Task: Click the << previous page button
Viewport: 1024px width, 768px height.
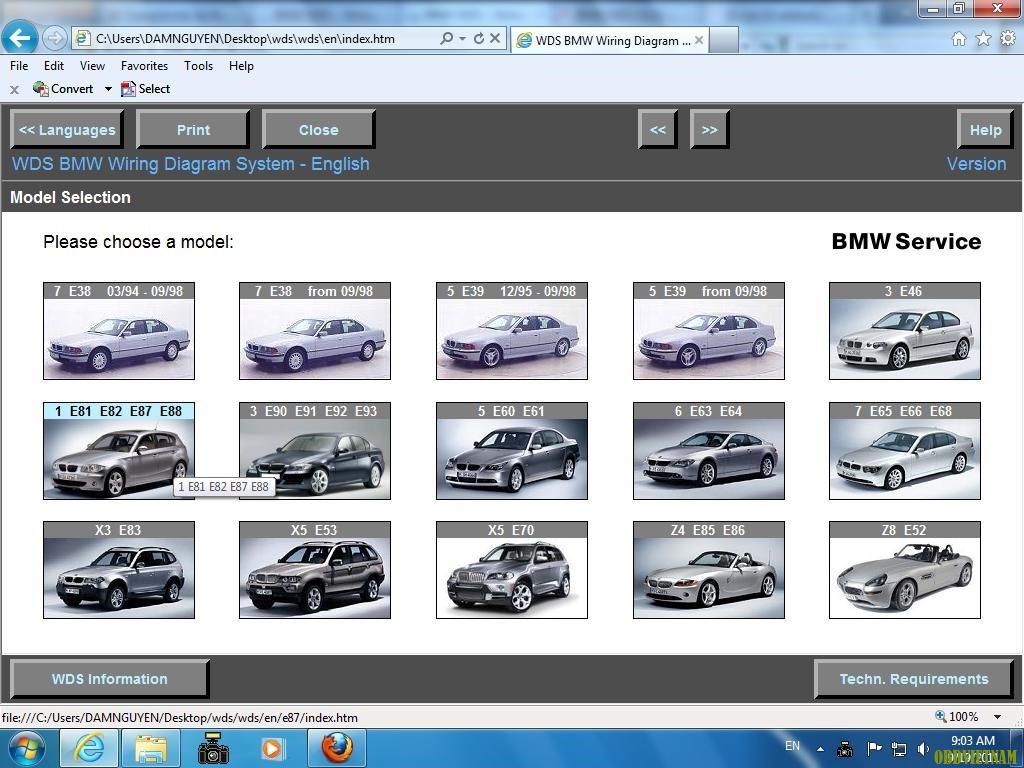Action: [x=658, y=129]
